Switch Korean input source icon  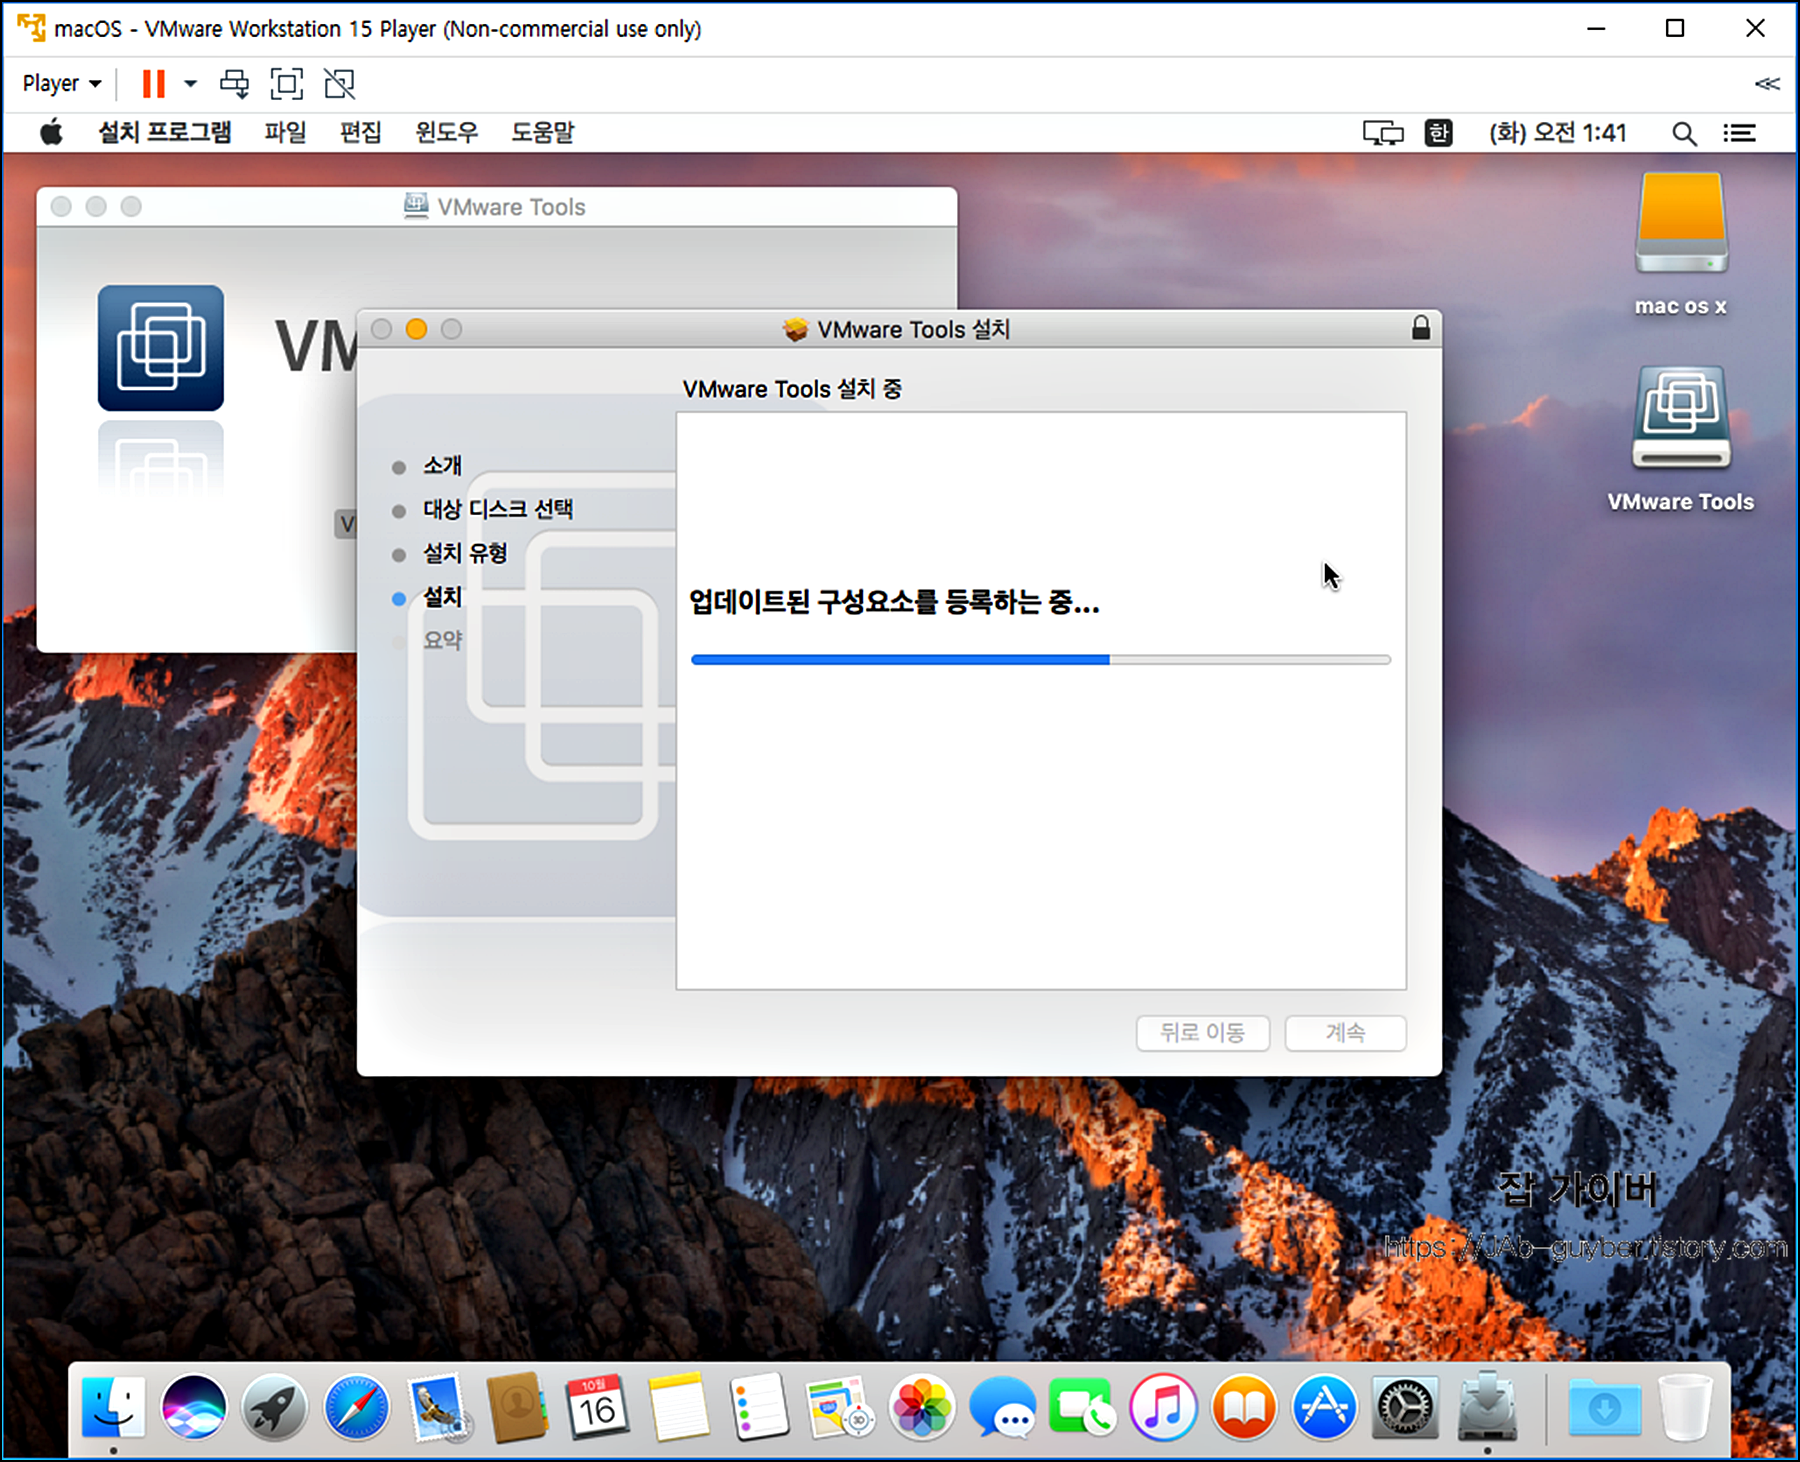pyautogui.click(x=1438, y=133)
